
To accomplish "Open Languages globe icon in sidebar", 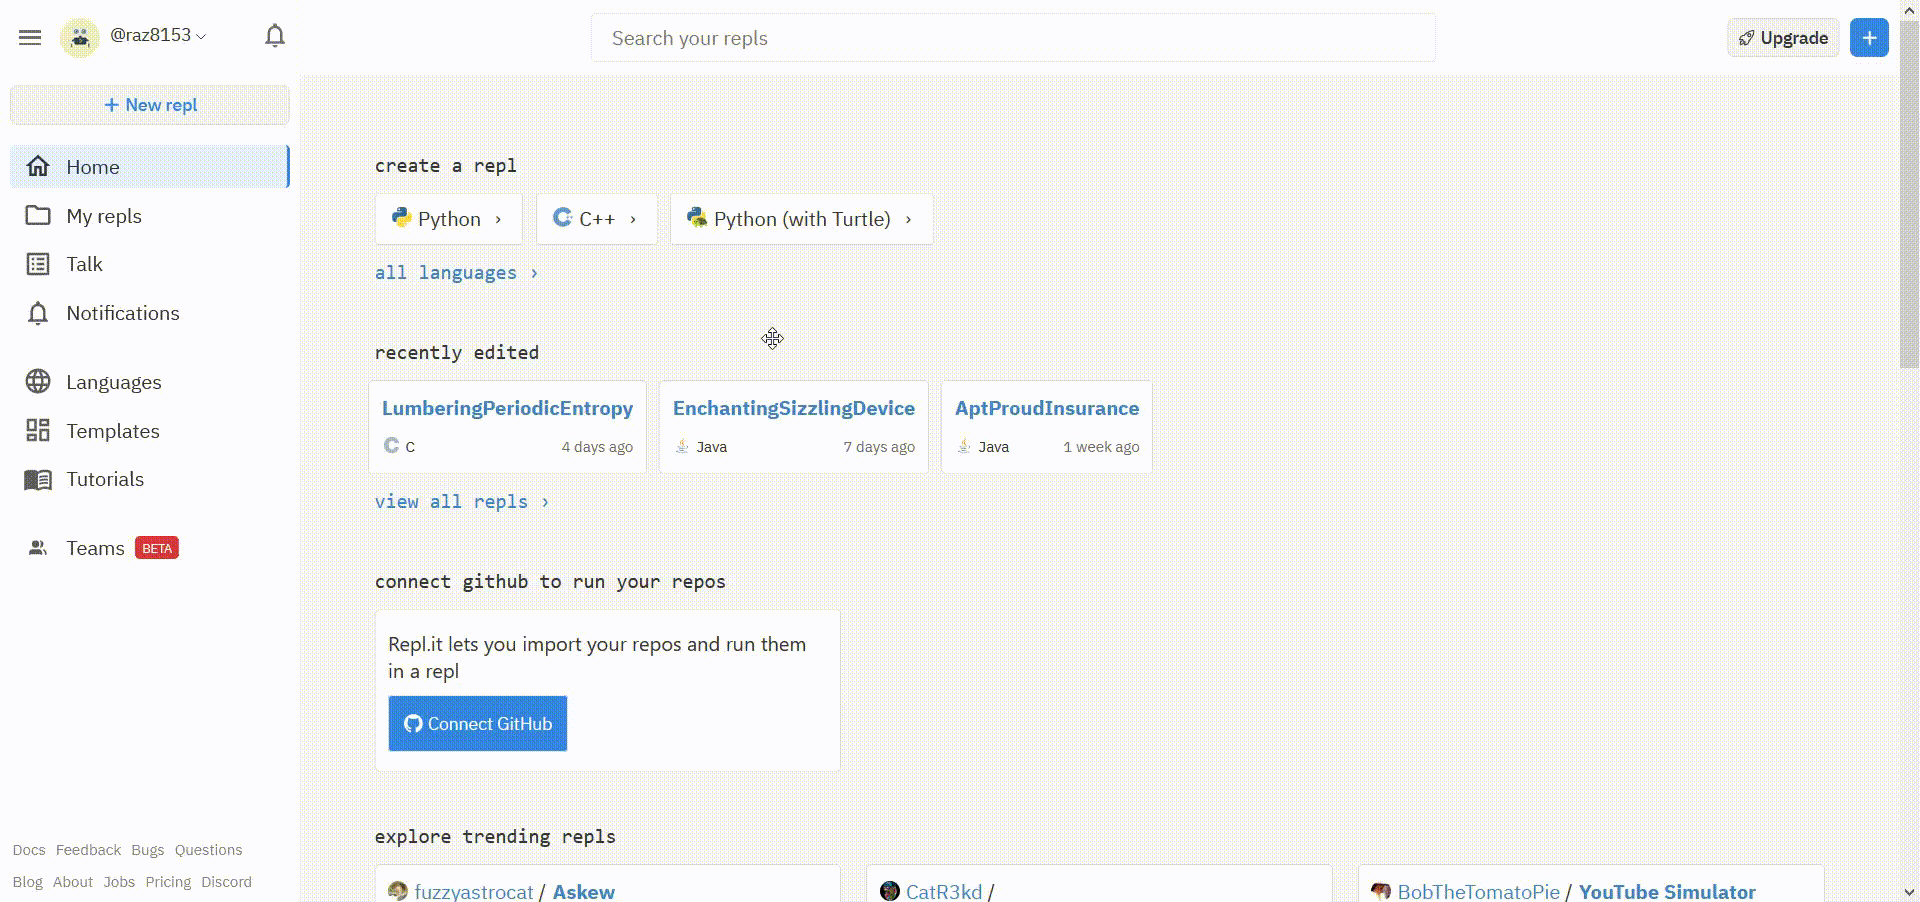I will point(38,382).
